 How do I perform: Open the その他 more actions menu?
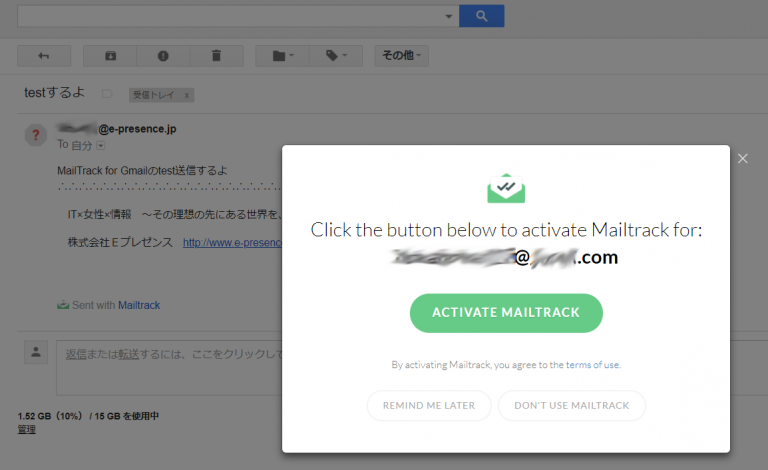click(402, 56)
